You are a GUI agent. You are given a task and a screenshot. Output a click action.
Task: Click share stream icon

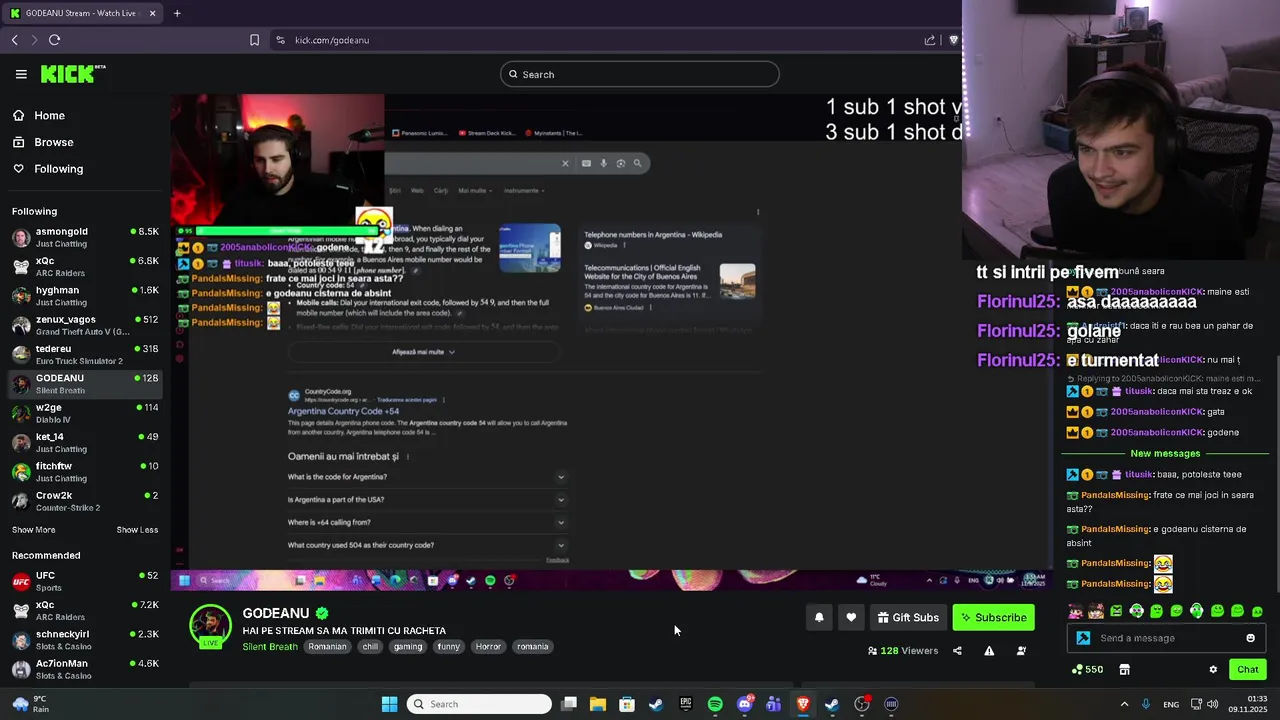957,651
